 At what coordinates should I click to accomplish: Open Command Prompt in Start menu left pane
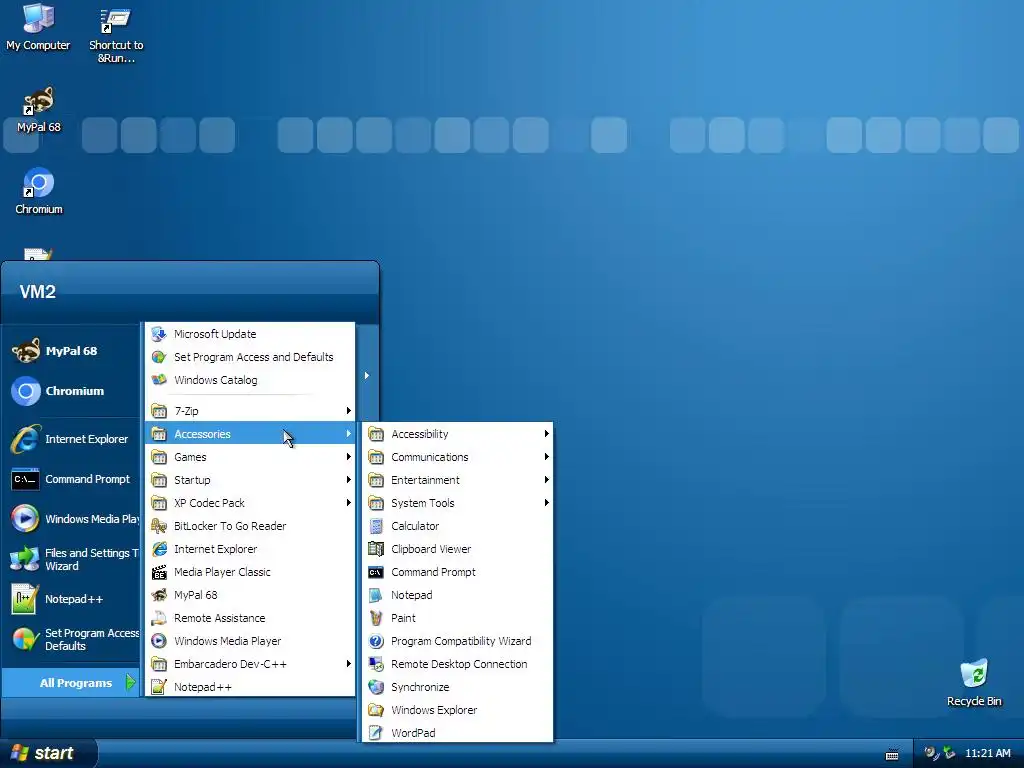[x=72, y=479]
